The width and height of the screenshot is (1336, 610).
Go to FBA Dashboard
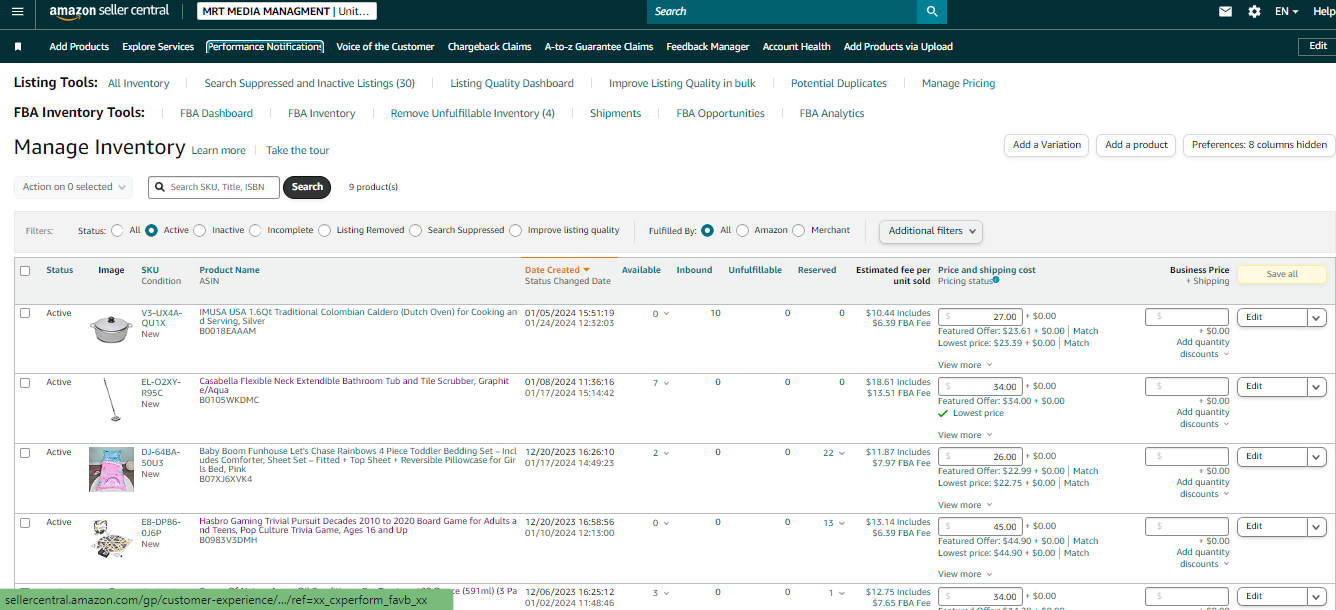[216, 113]
